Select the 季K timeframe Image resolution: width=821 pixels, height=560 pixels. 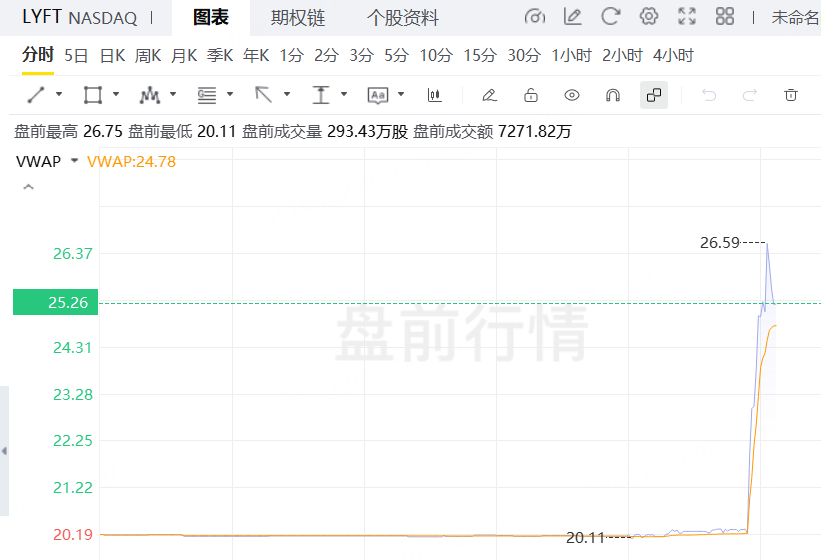220,55
